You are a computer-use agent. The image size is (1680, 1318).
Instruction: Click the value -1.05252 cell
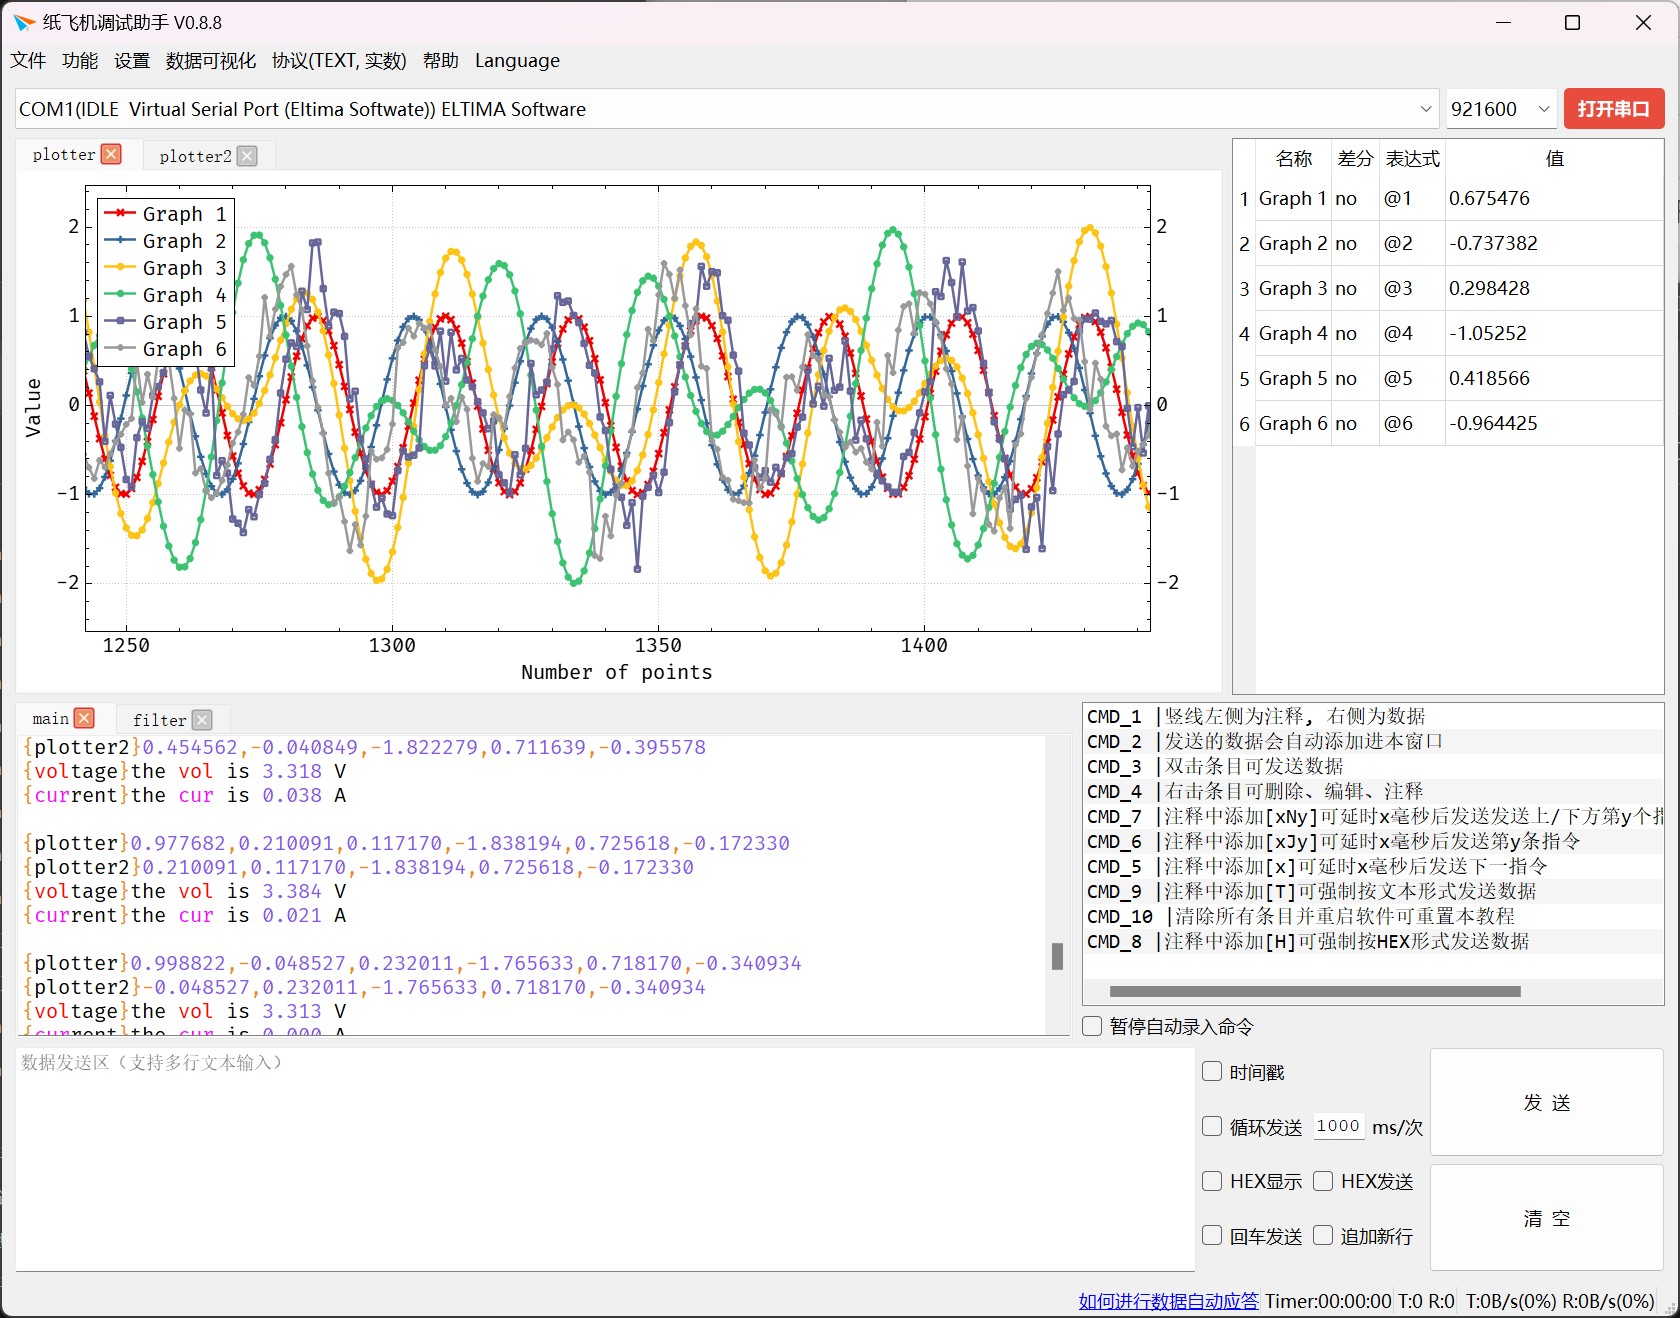click(1554, 333)
